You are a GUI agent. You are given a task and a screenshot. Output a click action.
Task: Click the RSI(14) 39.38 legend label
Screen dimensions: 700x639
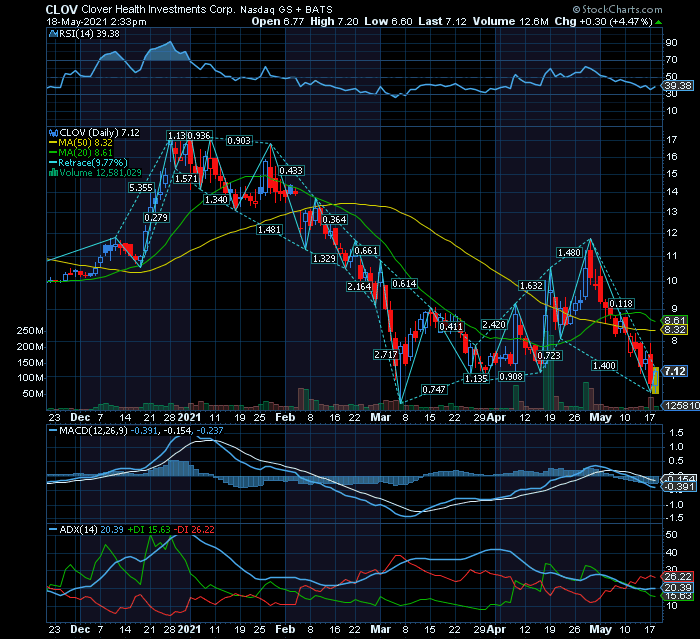coord(84,33)
